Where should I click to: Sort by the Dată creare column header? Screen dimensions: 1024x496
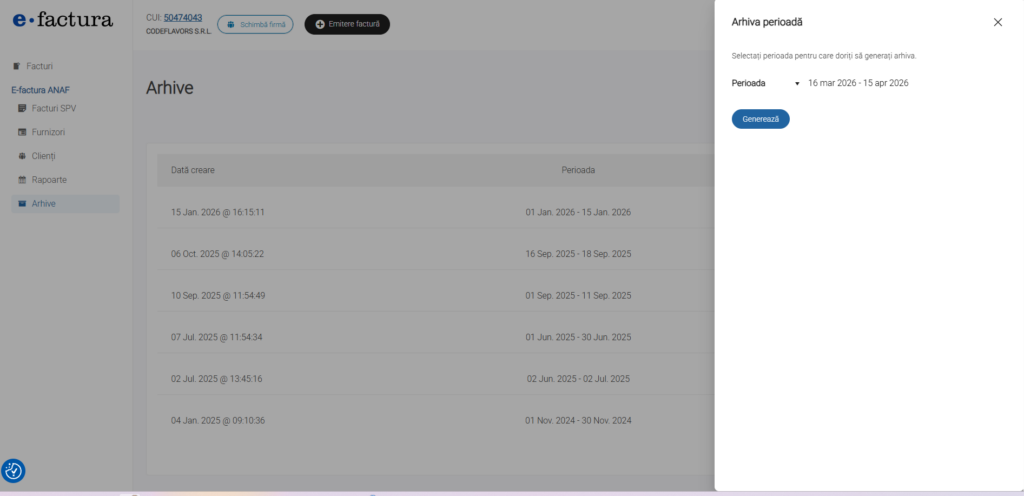point(193,170)
